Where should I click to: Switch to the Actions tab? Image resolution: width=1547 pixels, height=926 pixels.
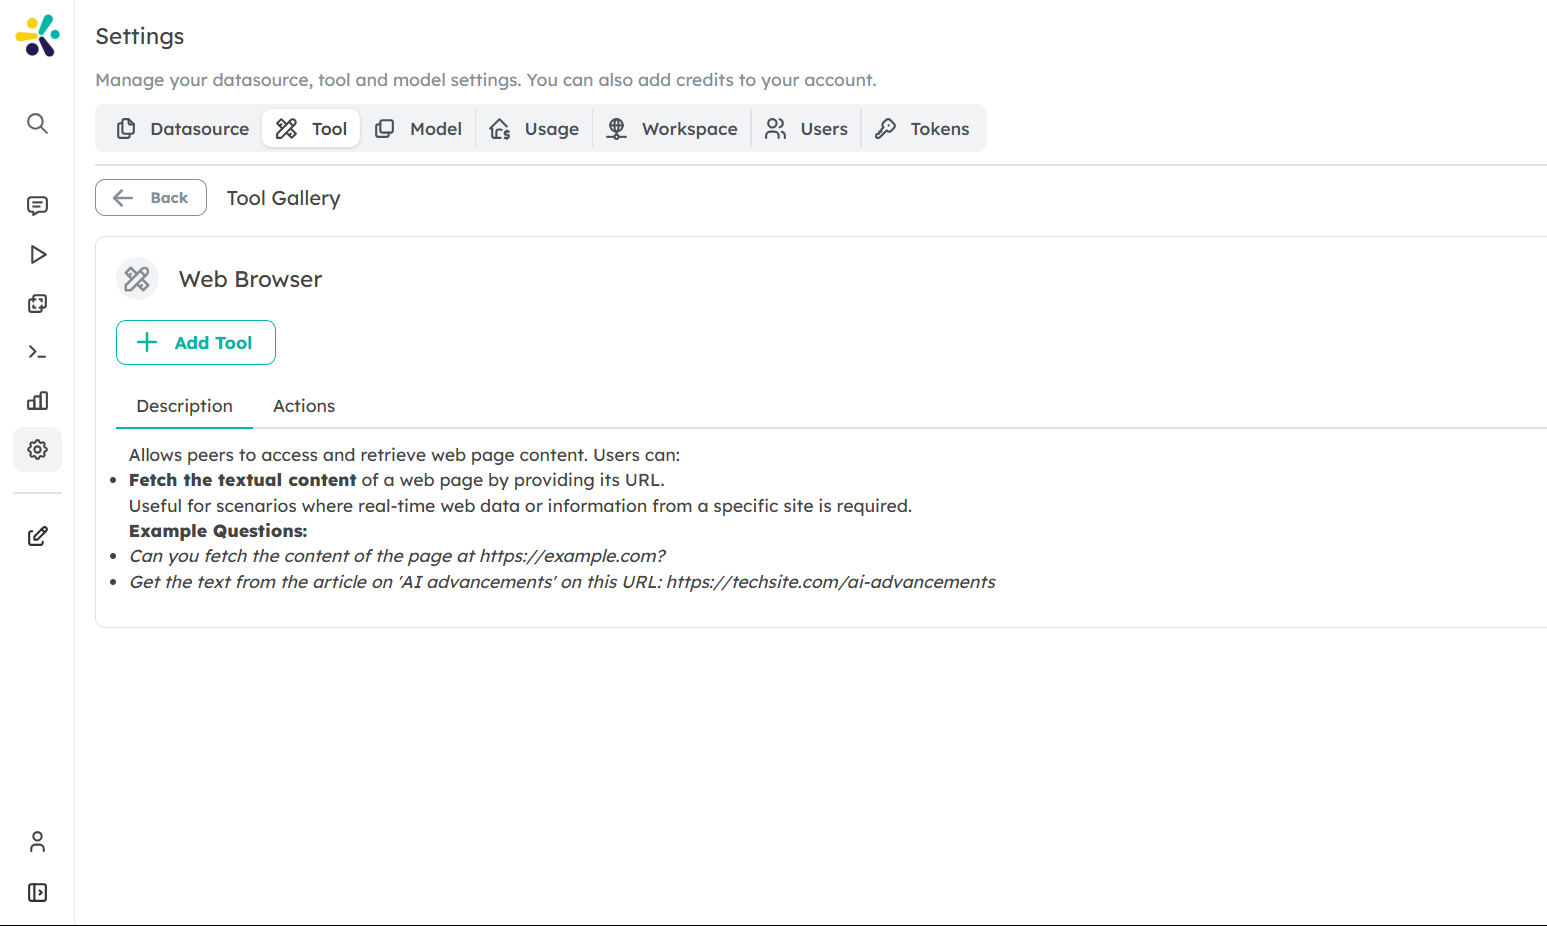pos(304,406)
